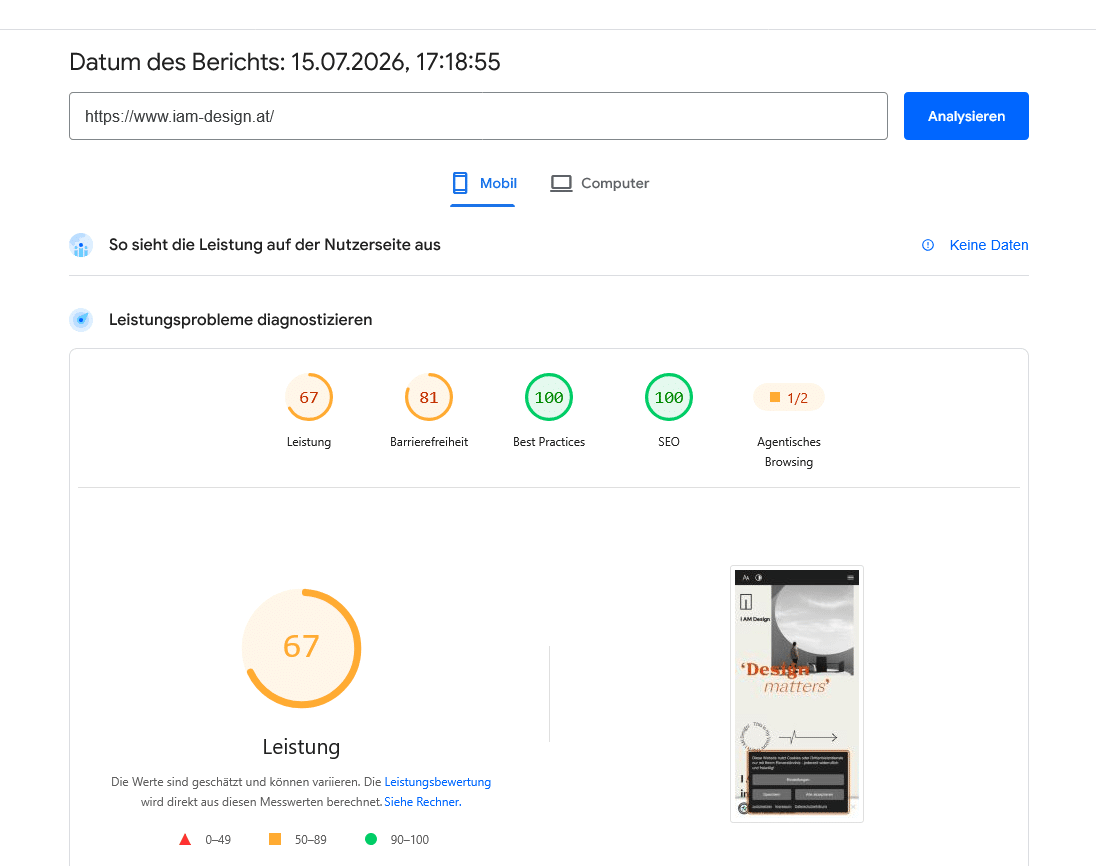Select the Barrierefreiheit 81 score gauge
1096x866 pixels.
pos(429,397)
